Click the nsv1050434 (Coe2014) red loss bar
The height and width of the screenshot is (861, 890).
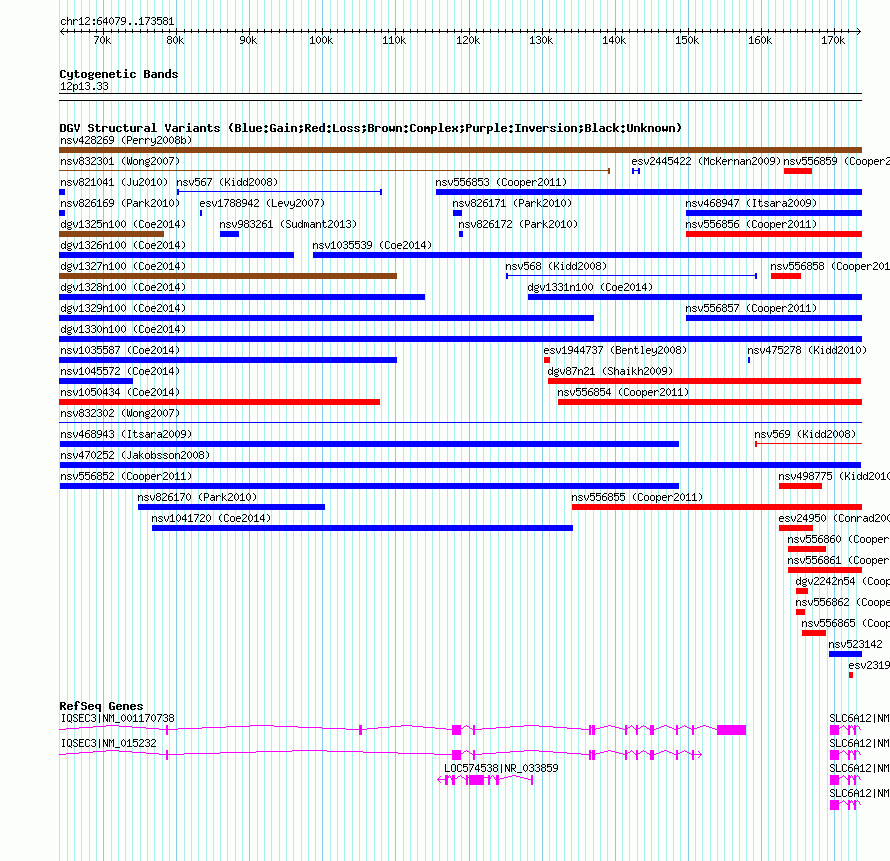[220, 402]
